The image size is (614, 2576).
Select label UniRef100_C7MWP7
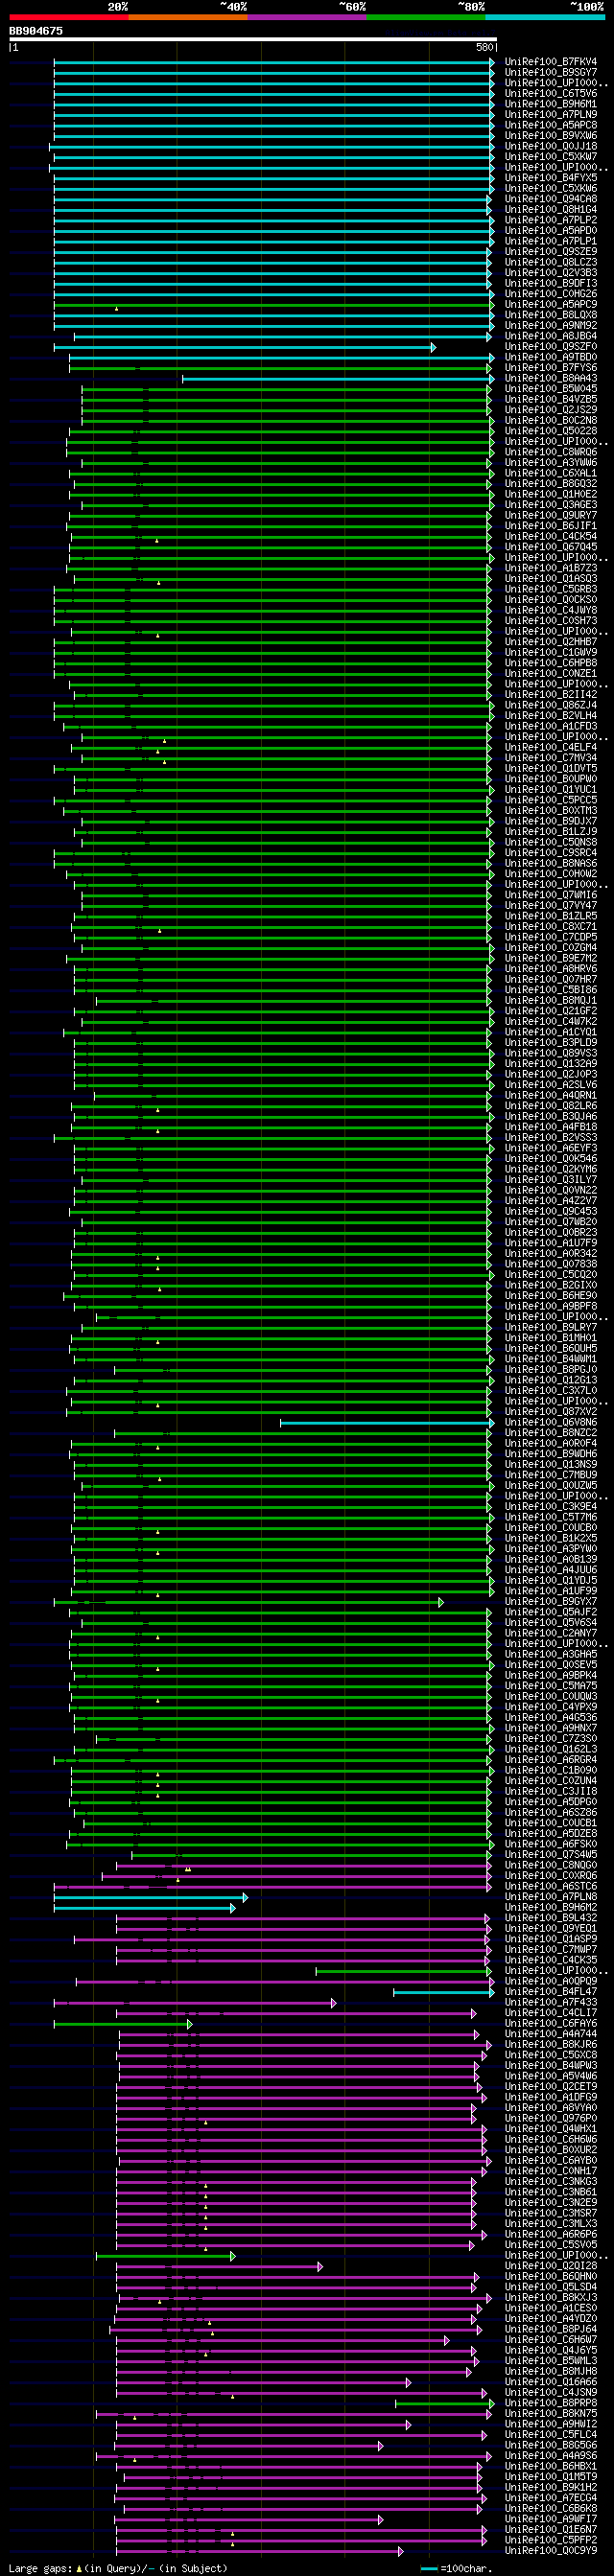click(x=550, y=1949)
